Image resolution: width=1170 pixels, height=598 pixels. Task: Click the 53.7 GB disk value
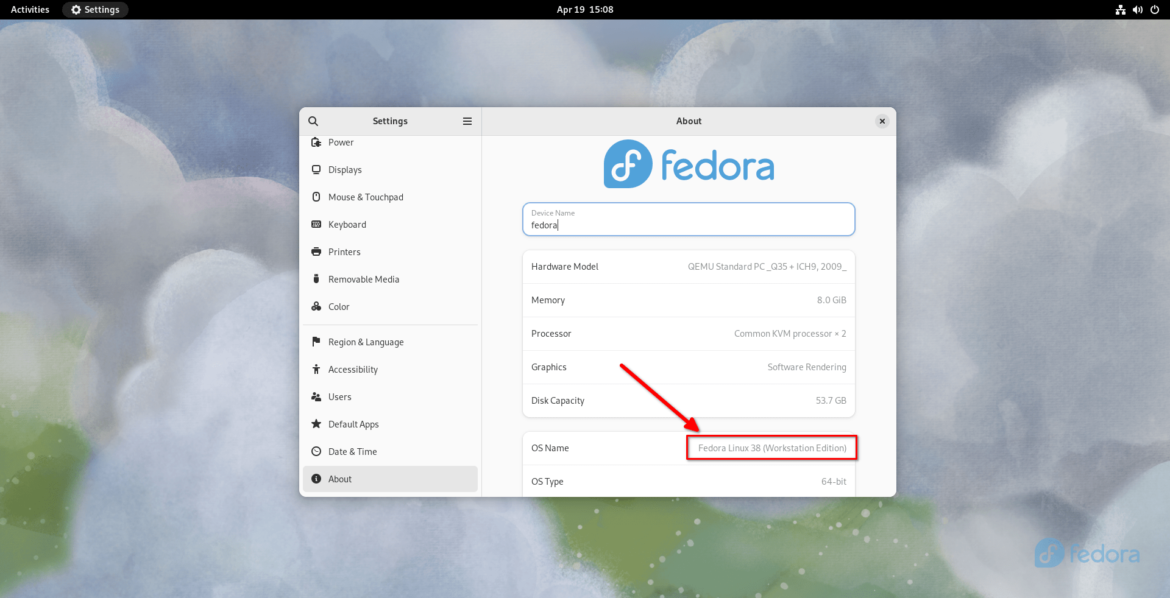point(831,400)
